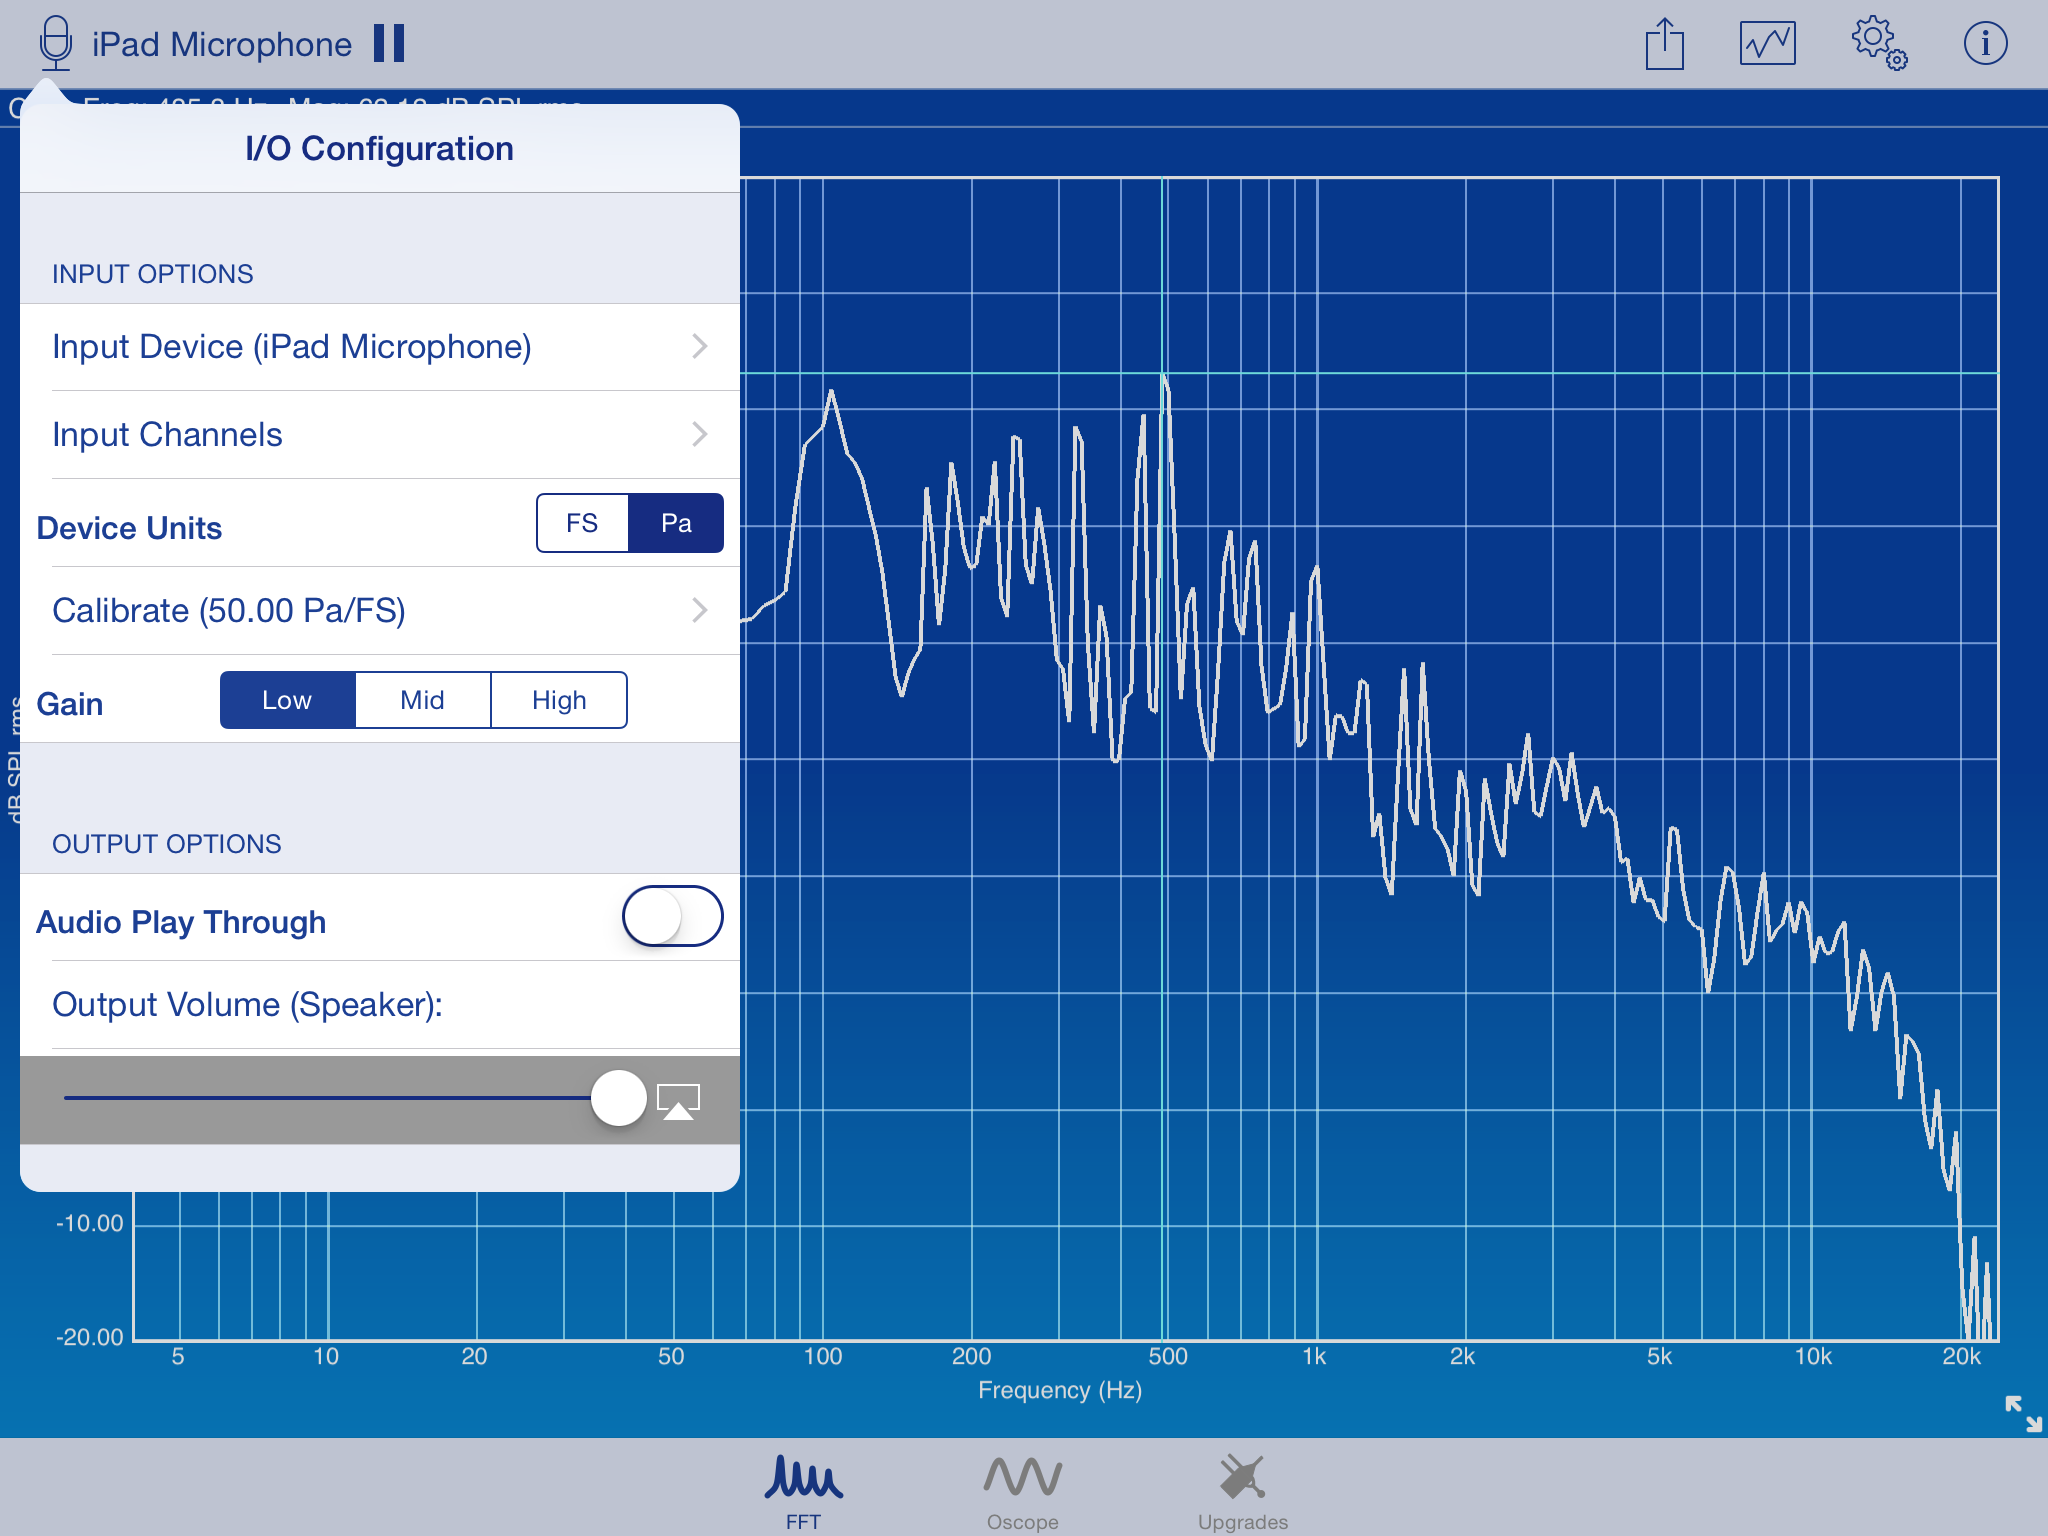2048x1536 pixels.
Task: Select Pa device units
Action: 676,523
